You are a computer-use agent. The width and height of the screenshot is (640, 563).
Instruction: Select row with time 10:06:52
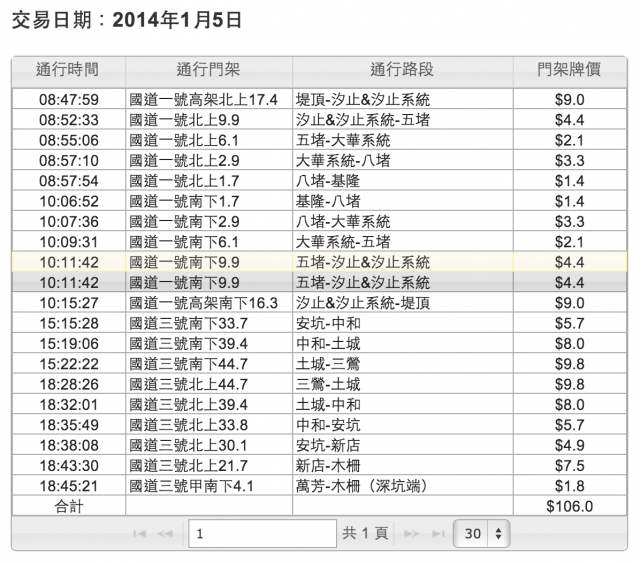click(x=320, y=201)
